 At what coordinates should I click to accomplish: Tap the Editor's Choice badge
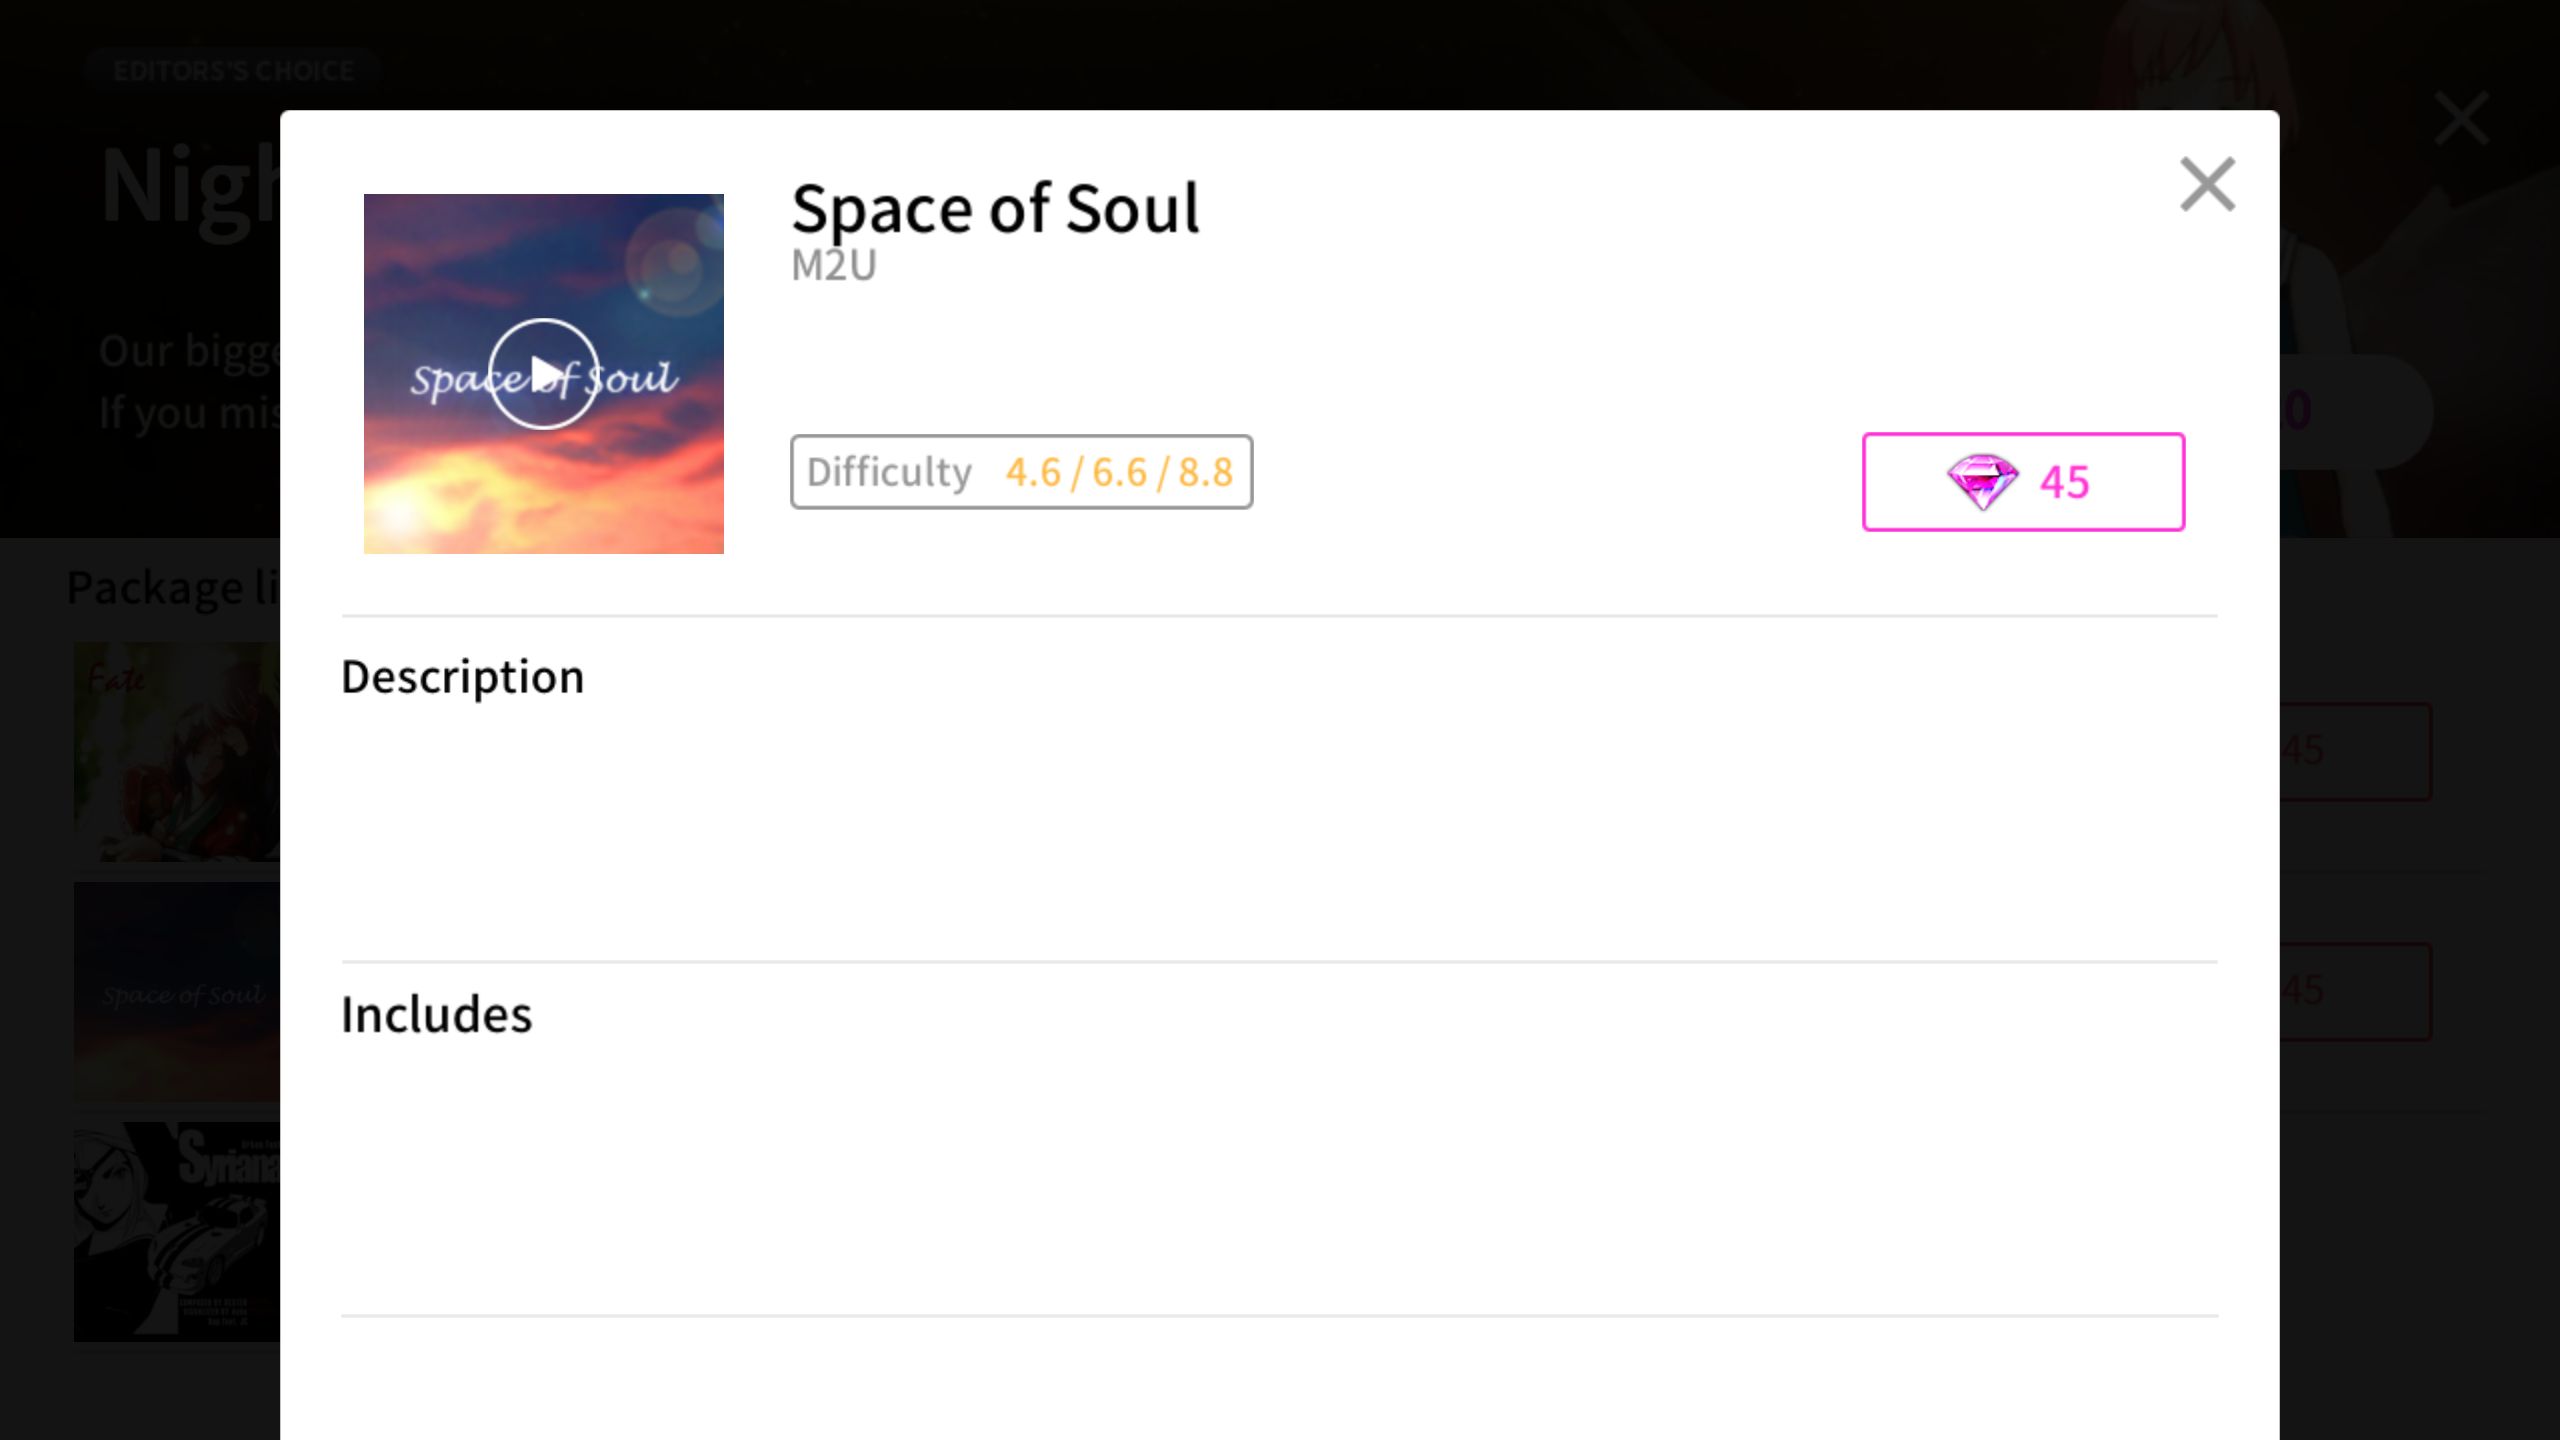233,71
